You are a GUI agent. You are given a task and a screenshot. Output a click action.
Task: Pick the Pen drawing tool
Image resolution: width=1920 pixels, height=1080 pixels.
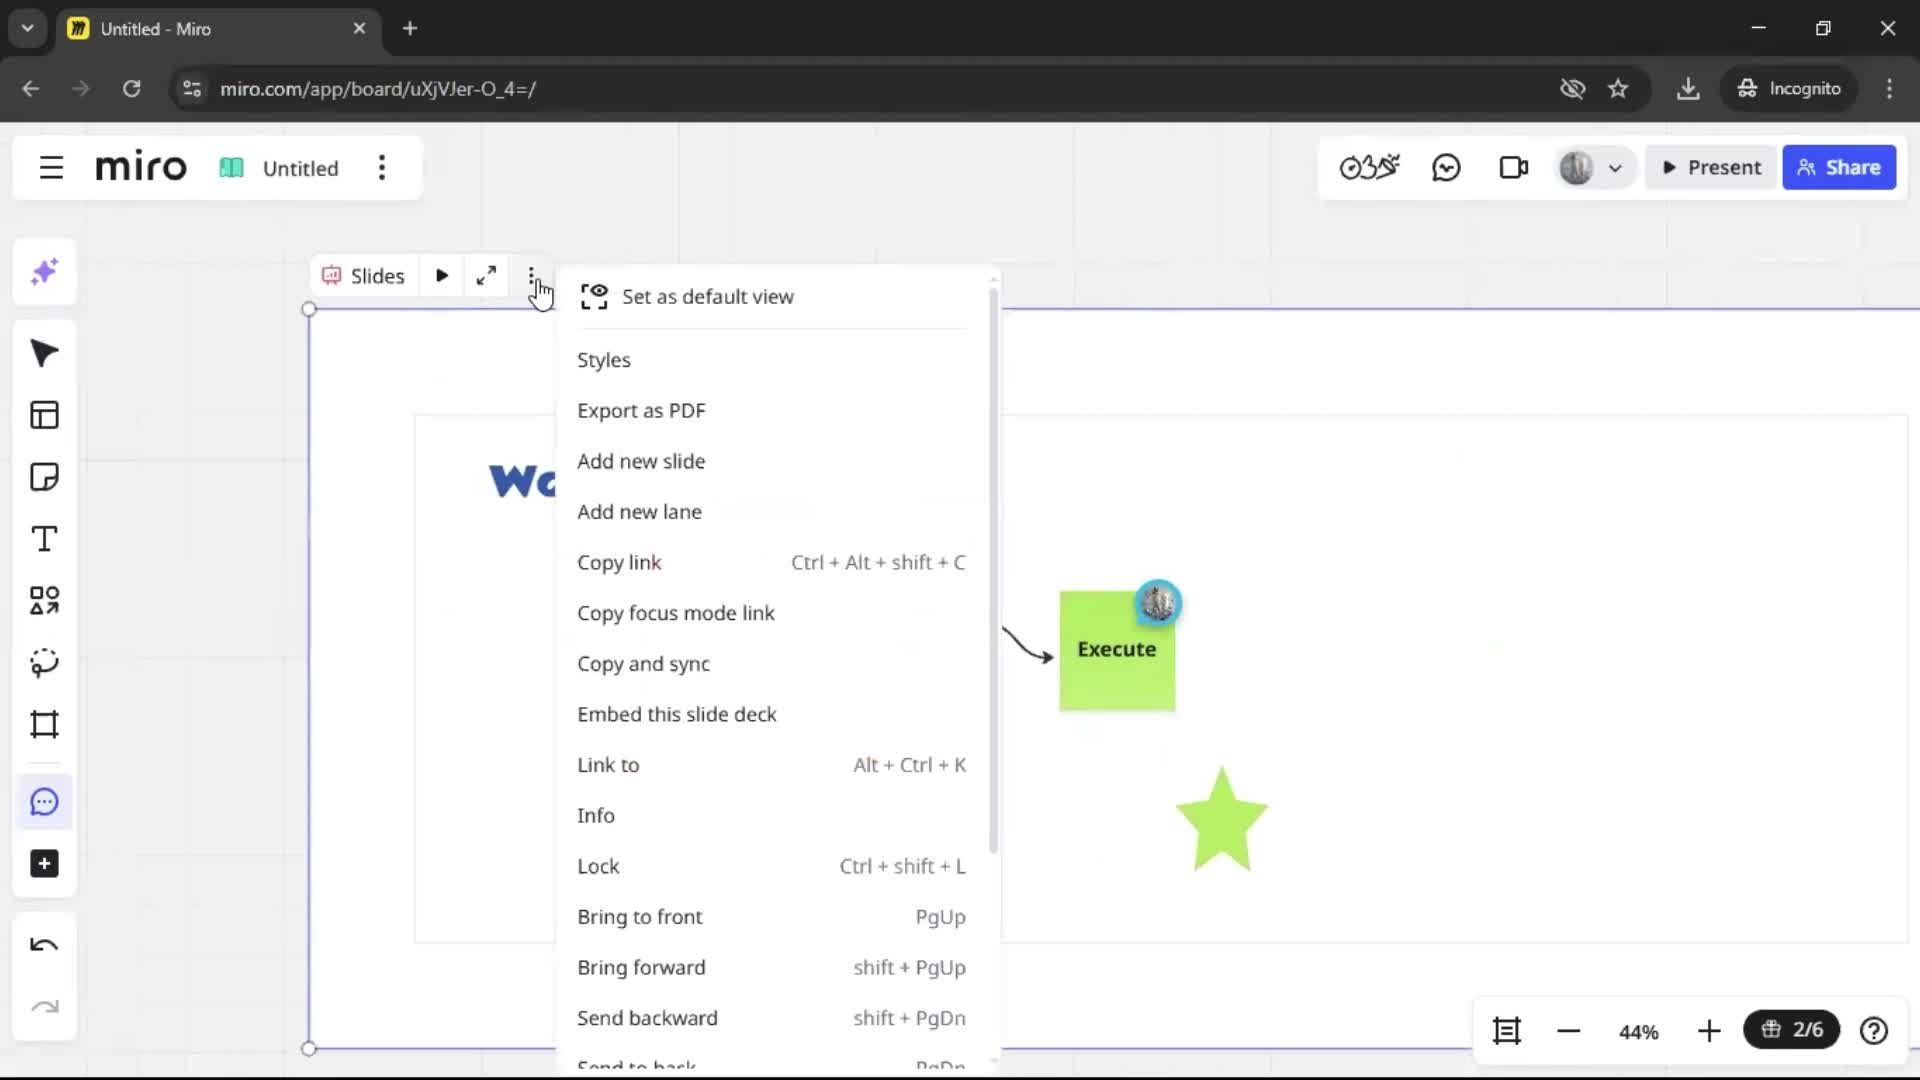click(x=44, y=663)
